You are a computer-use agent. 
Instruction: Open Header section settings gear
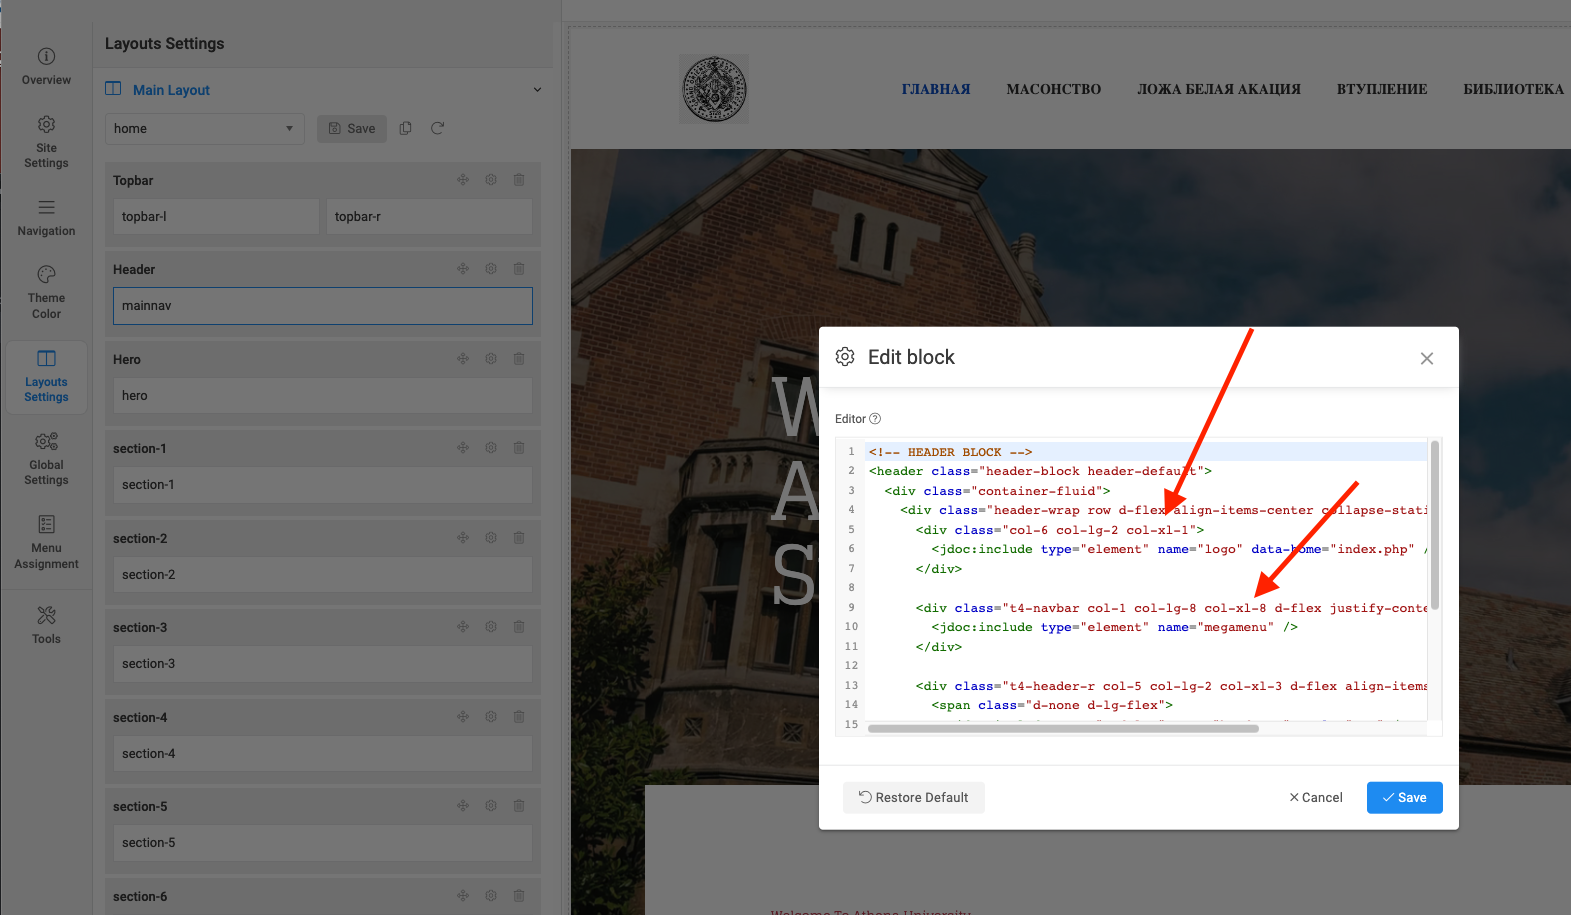click(x=491, y=269)
